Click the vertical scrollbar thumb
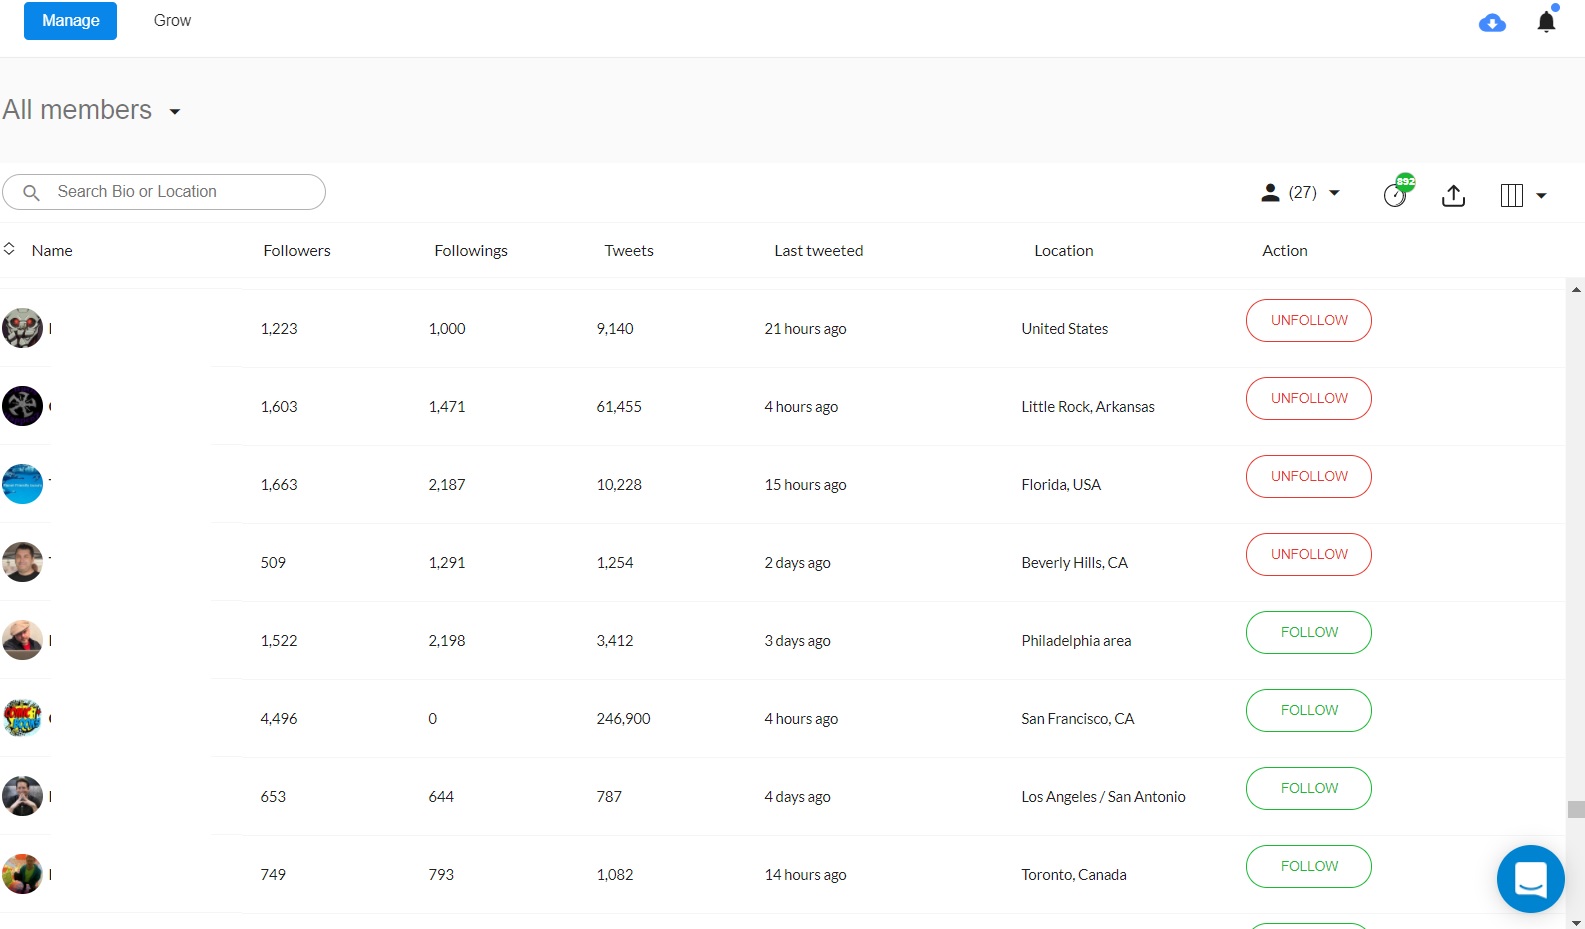 pyautogui.click(x=1576, y=809)
